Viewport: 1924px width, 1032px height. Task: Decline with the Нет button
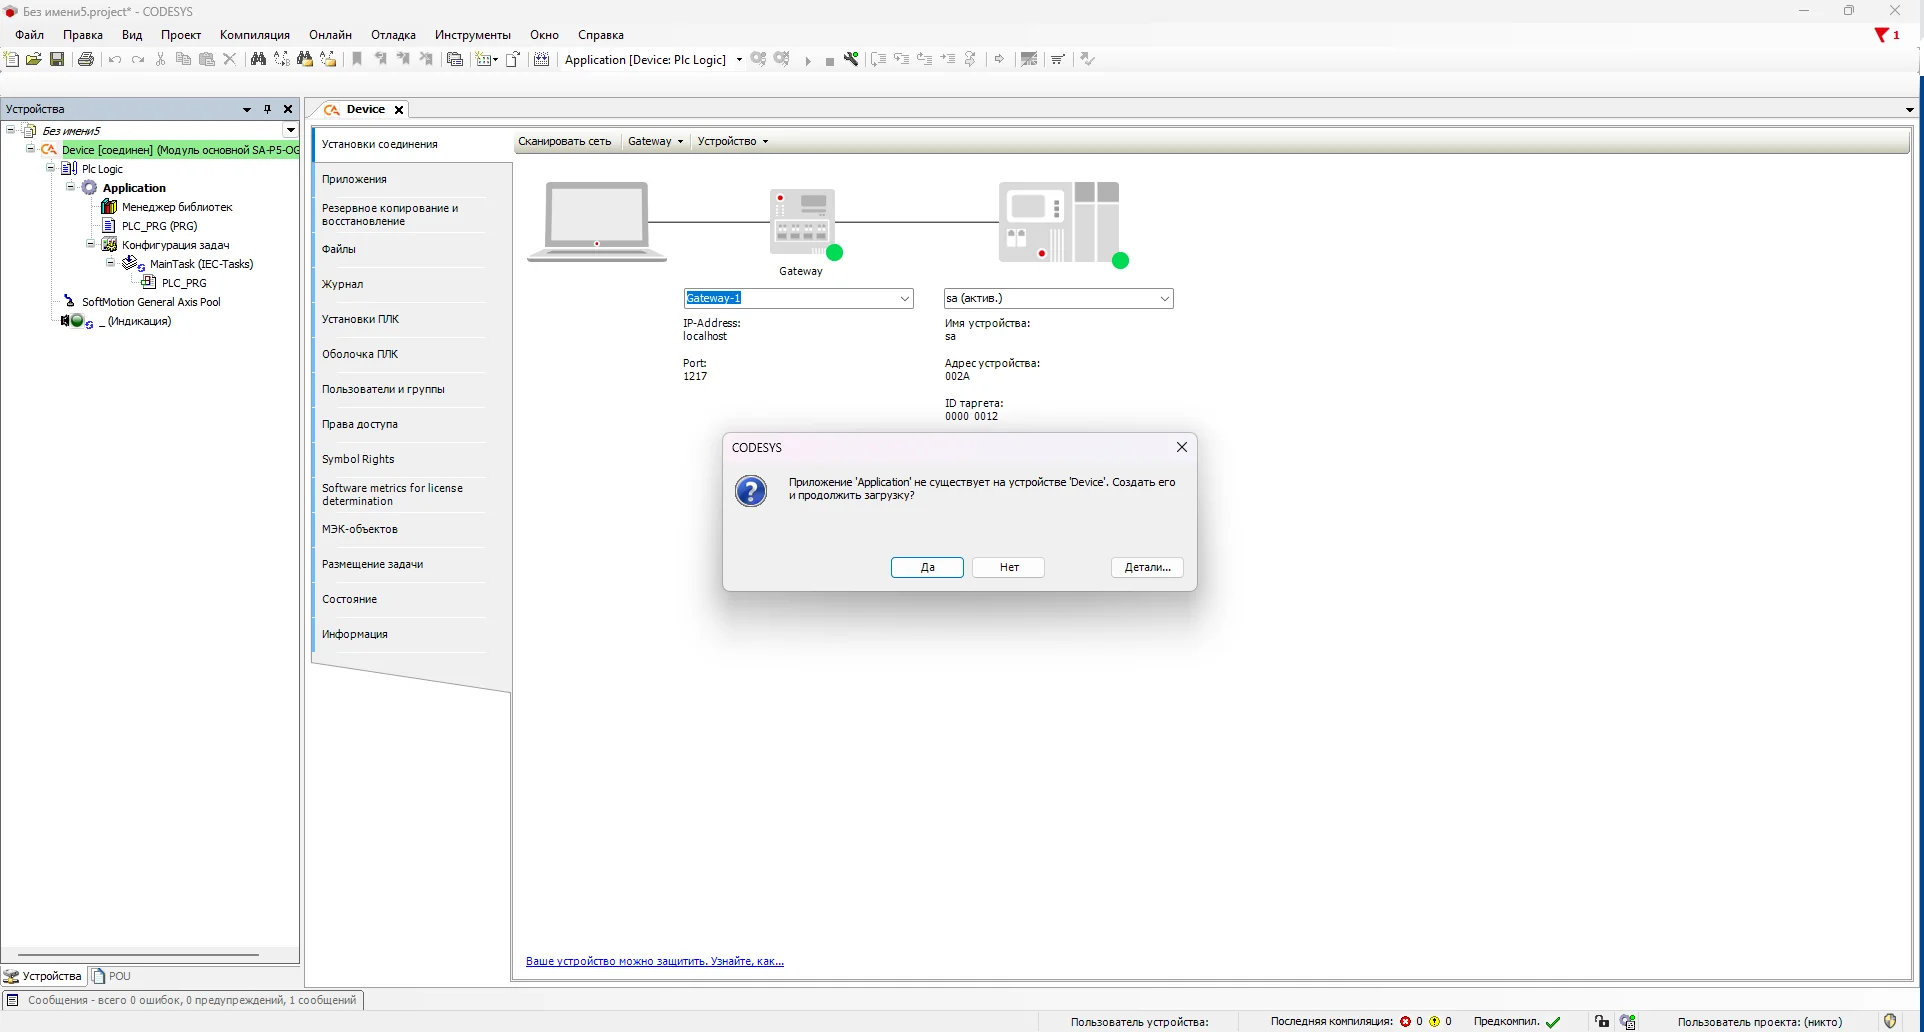click(x=1009, y=568)
